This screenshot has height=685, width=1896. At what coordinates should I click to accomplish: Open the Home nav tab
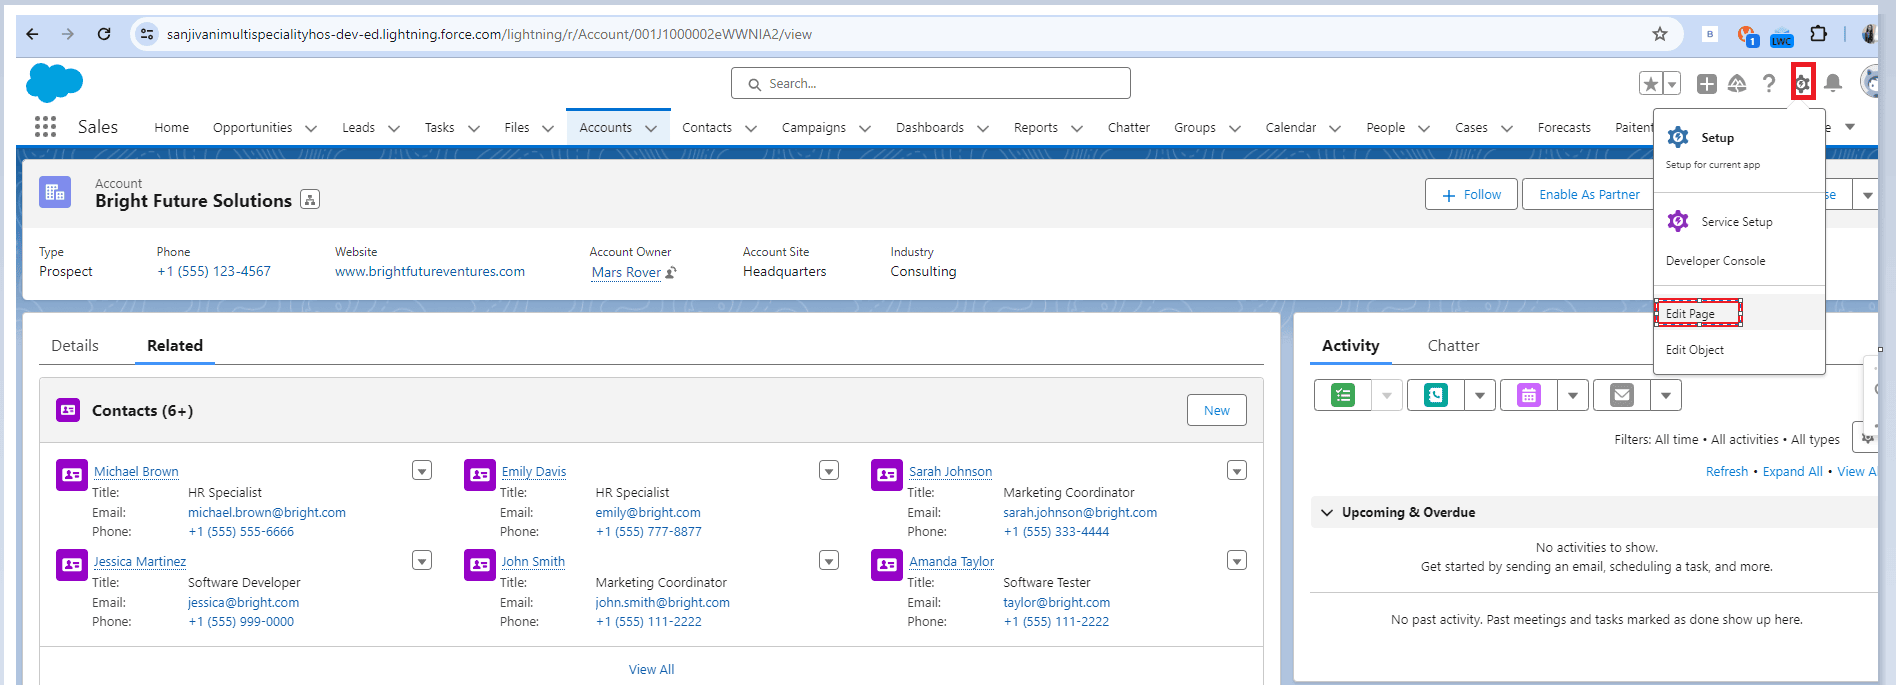pos(171,128)
